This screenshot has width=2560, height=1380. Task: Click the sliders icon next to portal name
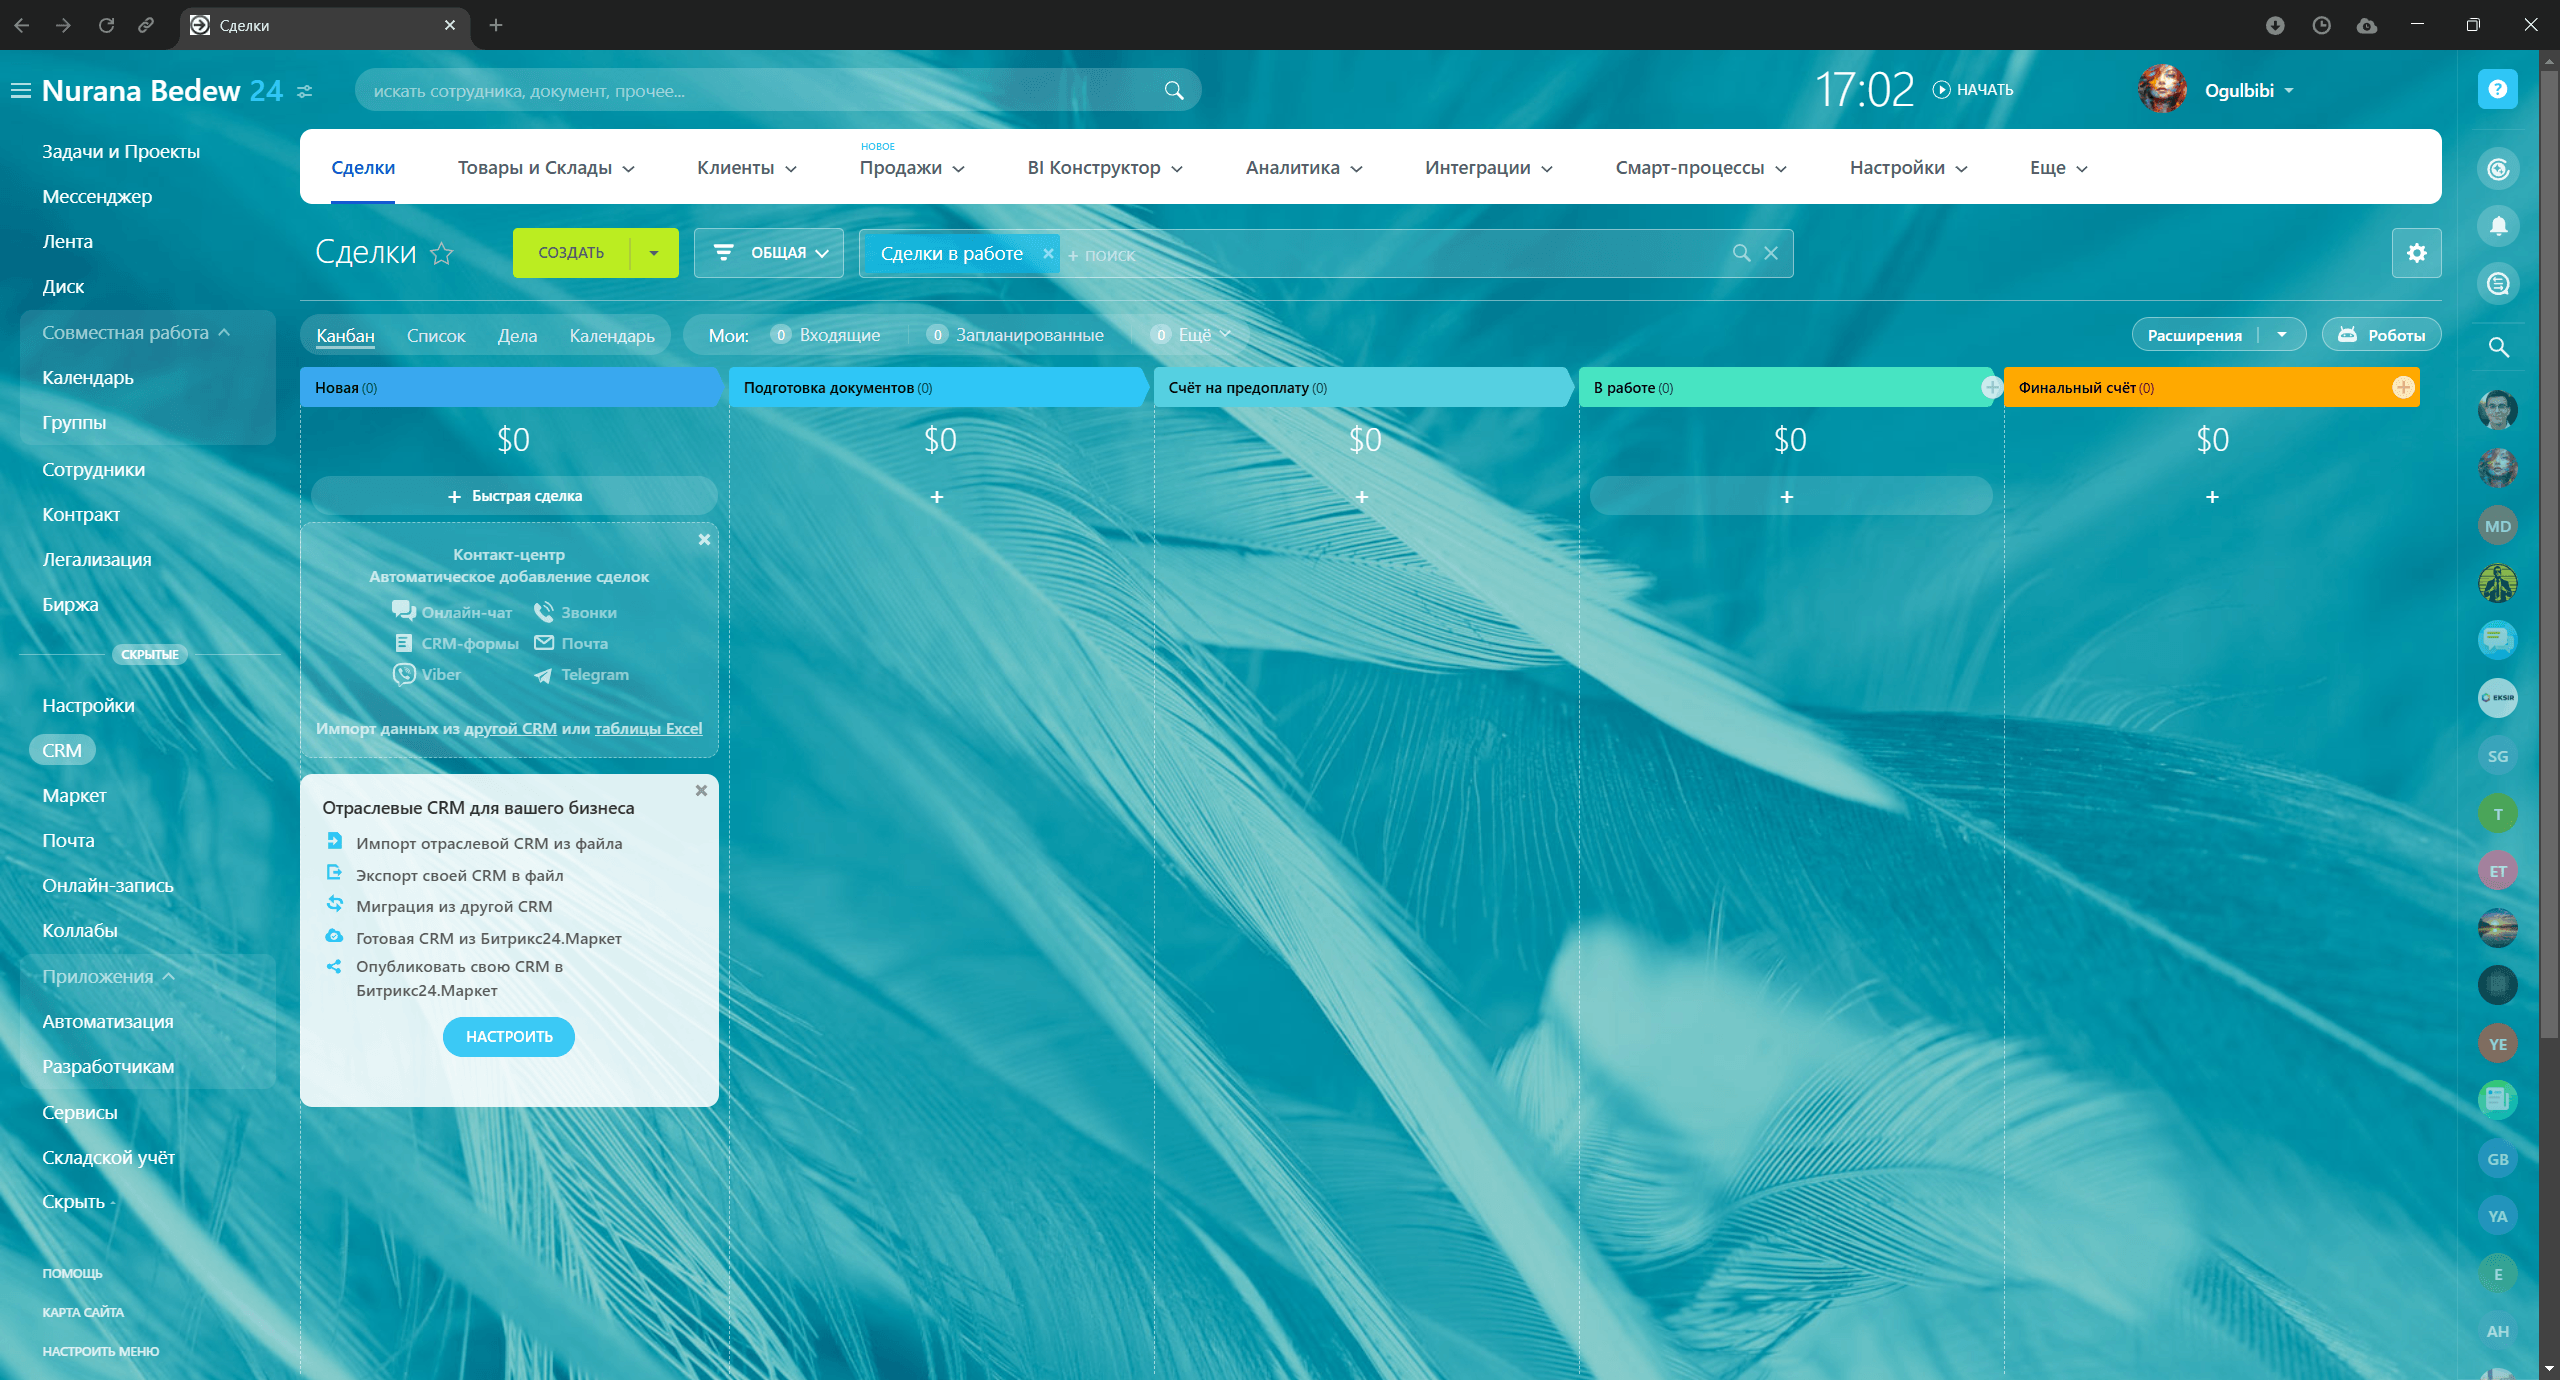tap(305, 91)
